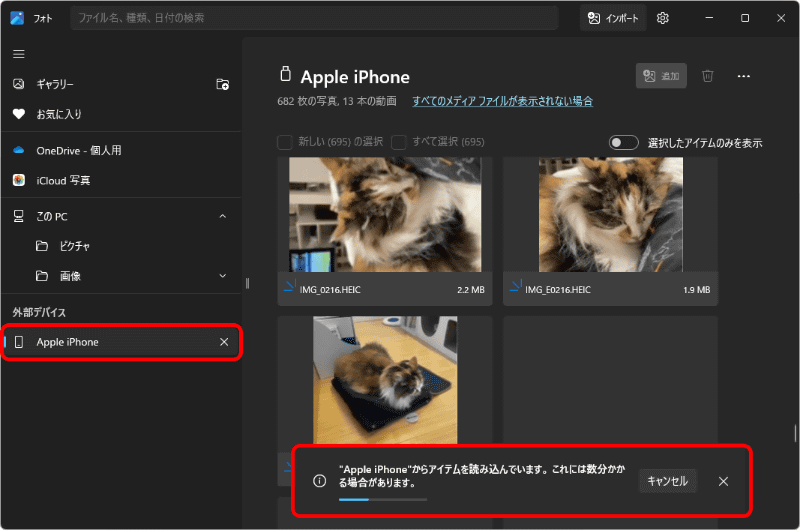Open the settings gear icon
This screenshot has height=530, width=800.
click(x=662, y=18)
